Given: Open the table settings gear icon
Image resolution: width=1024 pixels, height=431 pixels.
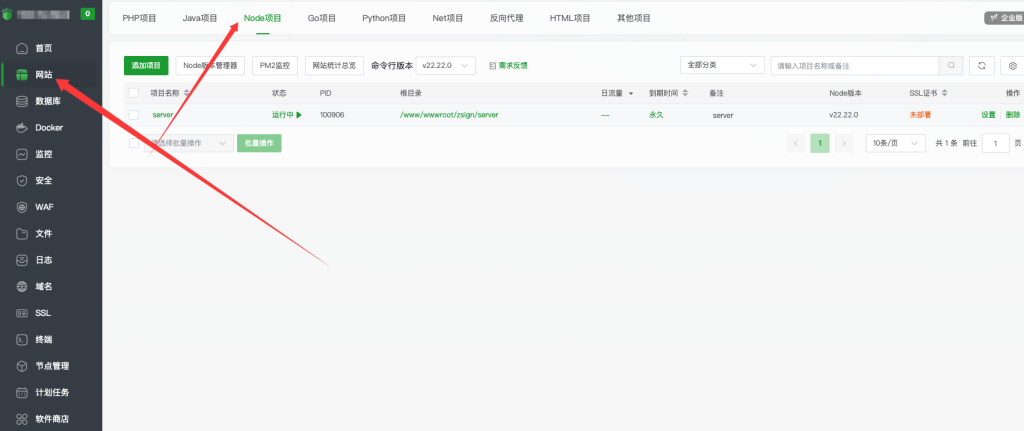Looking at the screenshot, I should (1013, 65).
